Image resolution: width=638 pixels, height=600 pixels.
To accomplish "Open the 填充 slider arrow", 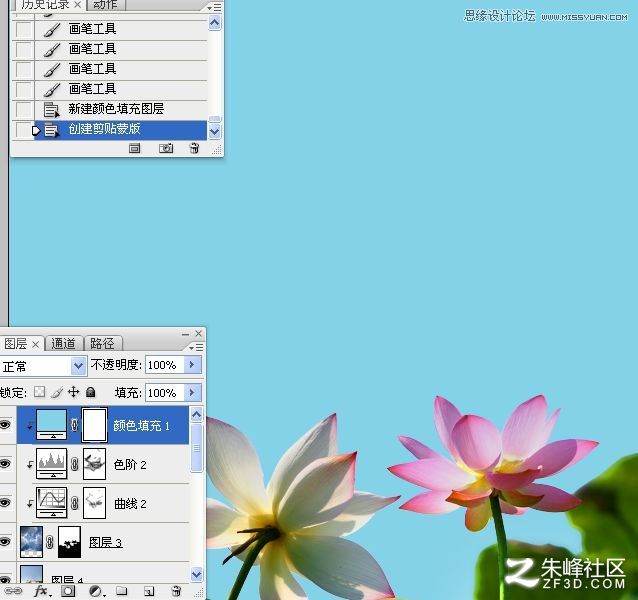I will 192,393.
